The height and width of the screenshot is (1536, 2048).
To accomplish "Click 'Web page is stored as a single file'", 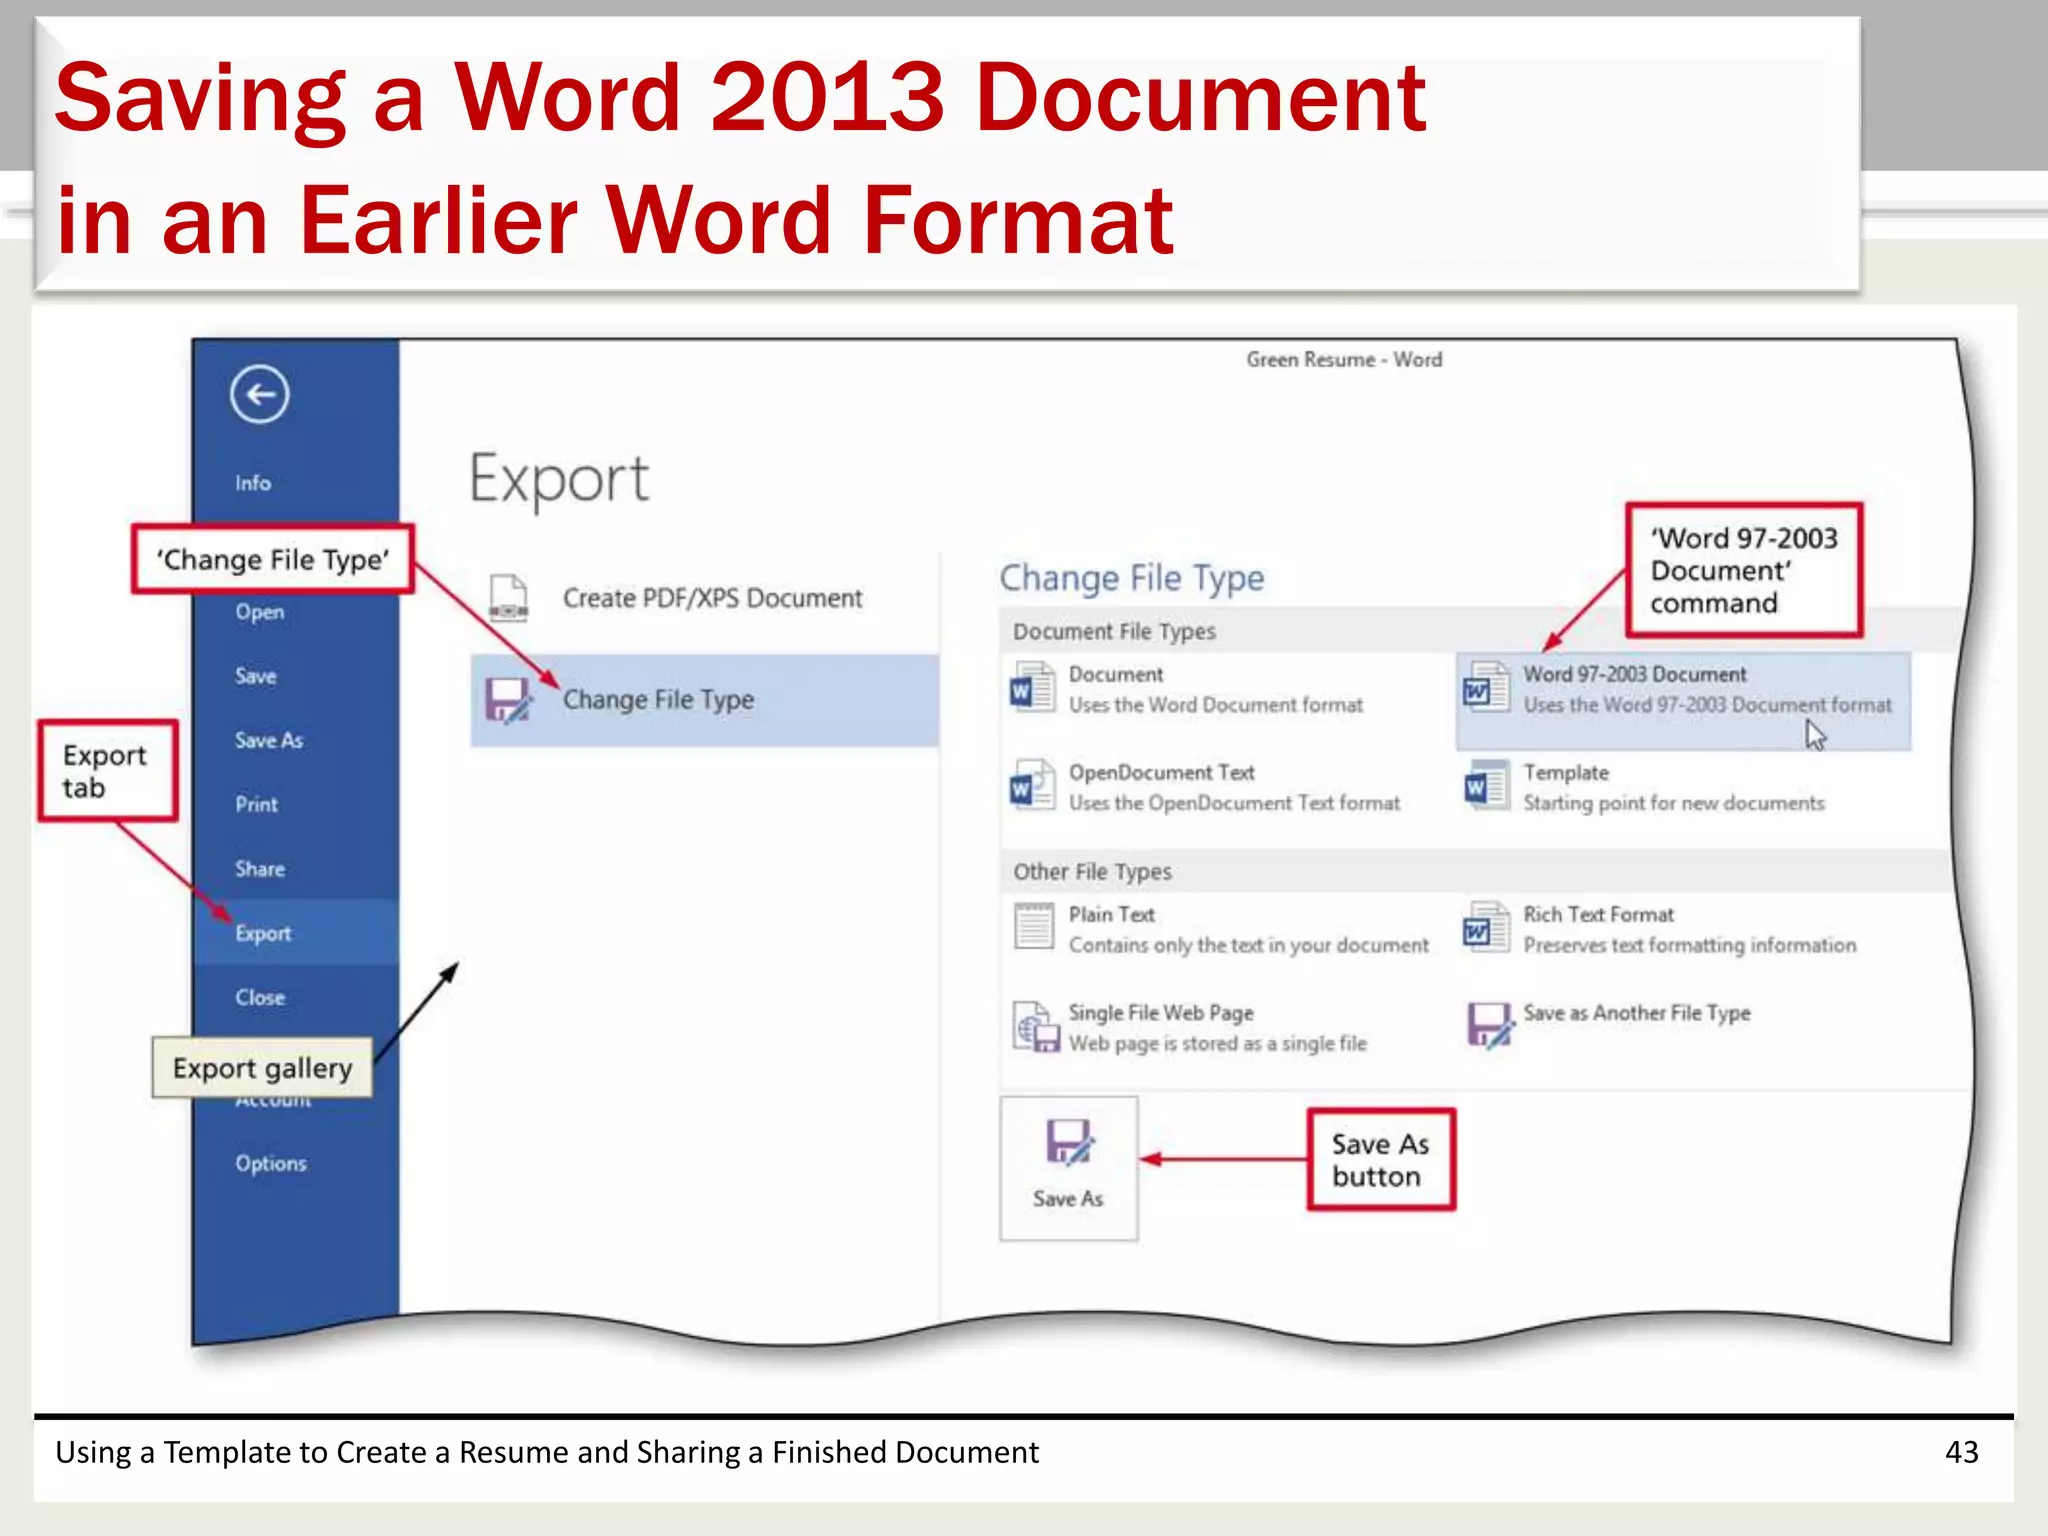I will click(1217, 1043).
